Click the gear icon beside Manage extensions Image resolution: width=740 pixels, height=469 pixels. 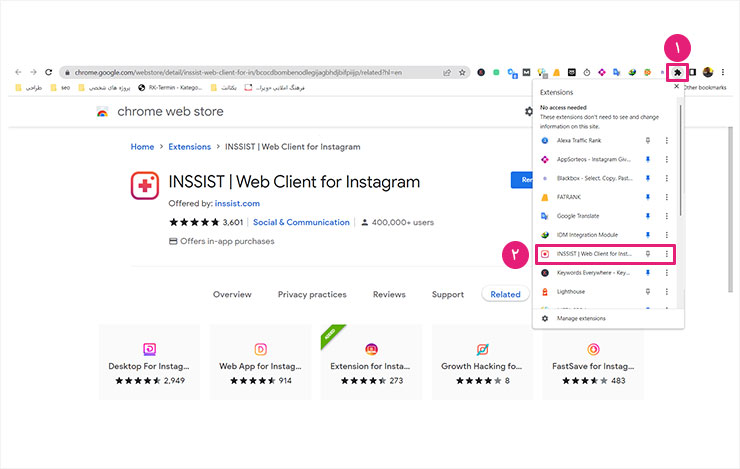tap(545, 318)
